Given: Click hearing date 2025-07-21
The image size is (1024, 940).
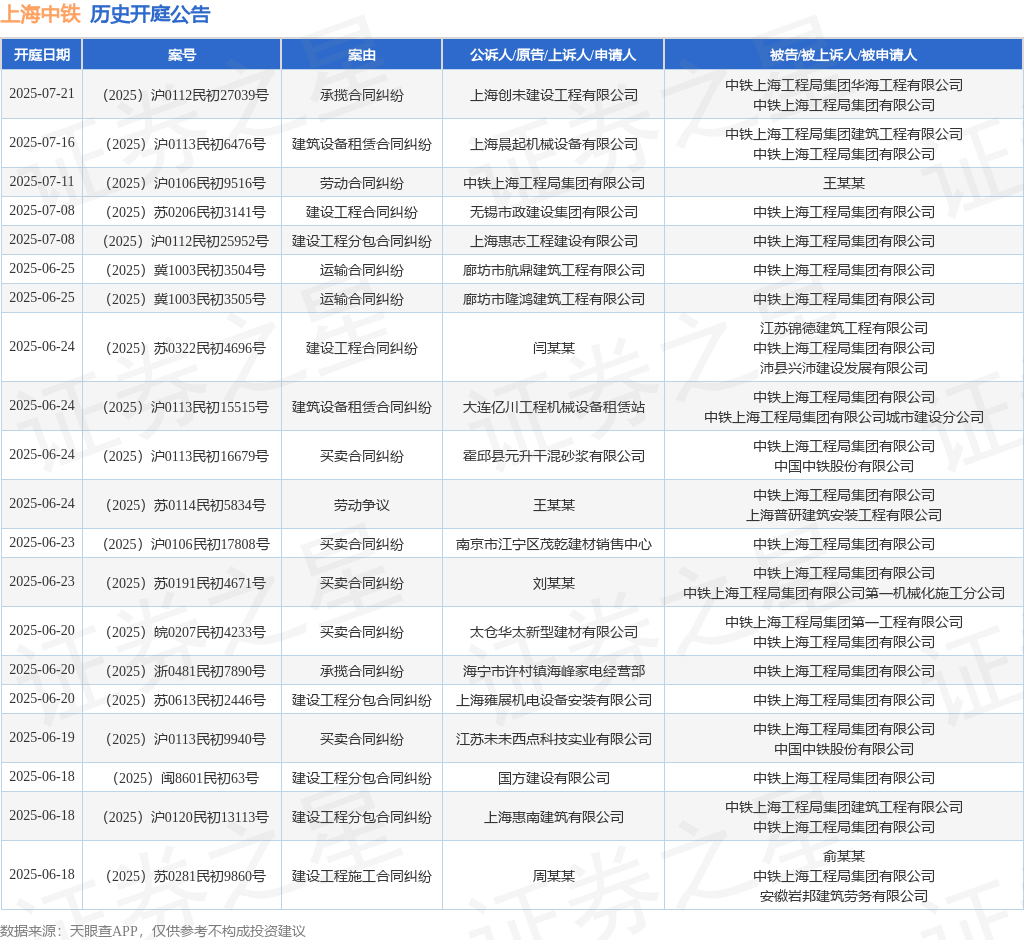Looking at the screenshot, I should coord(42,93).
